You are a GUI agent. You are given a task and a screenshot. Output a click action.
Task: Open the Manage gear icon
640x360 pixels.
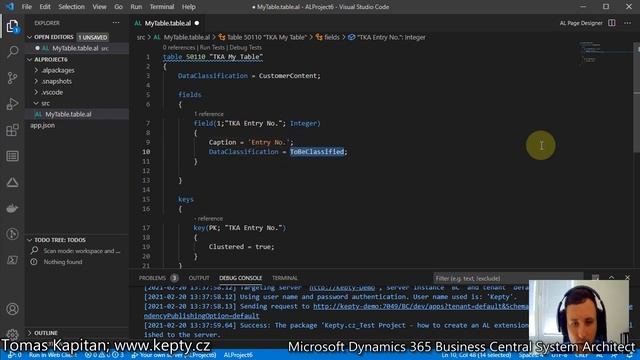pos(12,335)
